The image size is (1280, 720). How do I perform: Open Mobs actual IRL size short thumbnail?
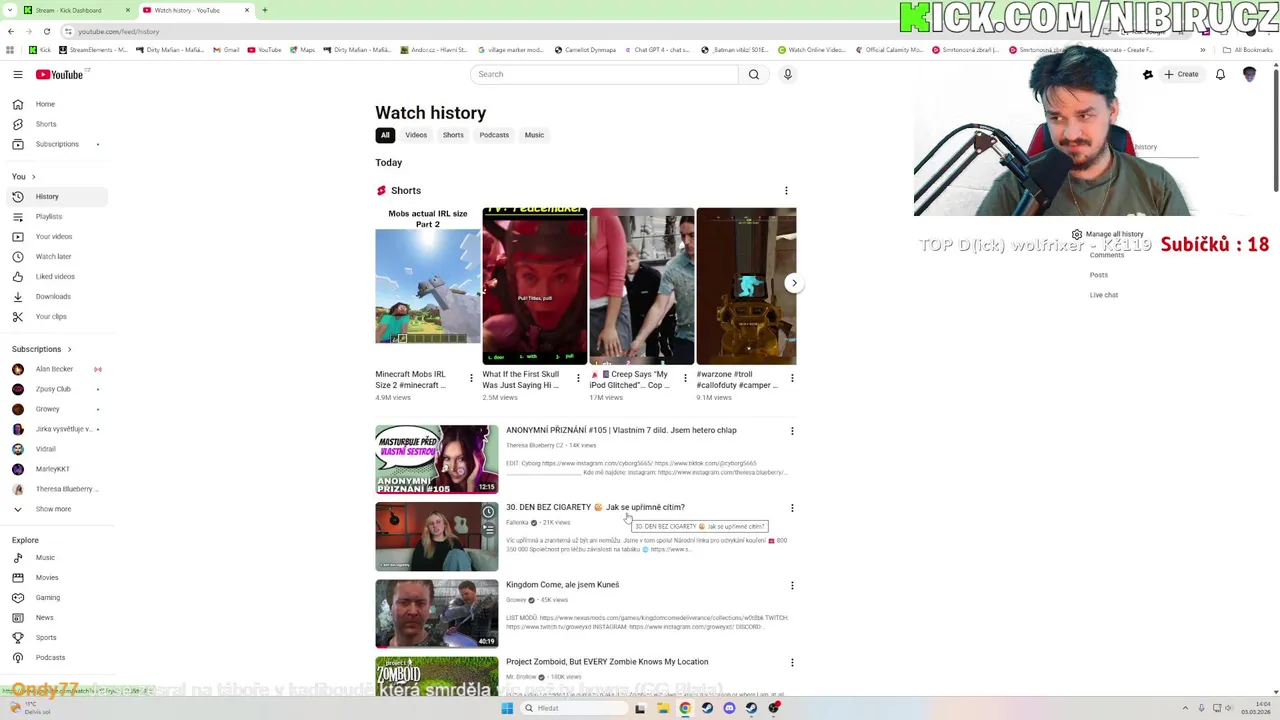(x=428, y=286)
